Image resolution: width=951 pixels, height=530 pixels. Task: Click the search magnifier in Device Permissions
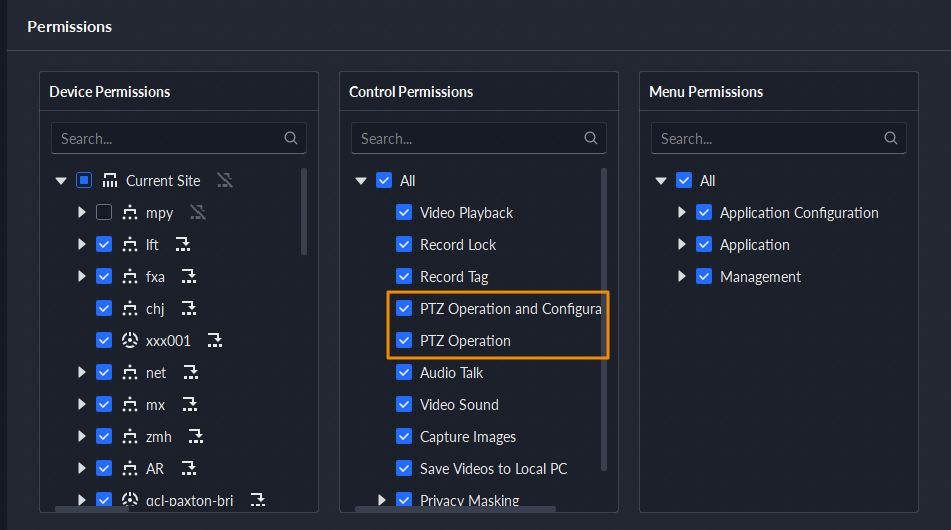coord(290,139)
